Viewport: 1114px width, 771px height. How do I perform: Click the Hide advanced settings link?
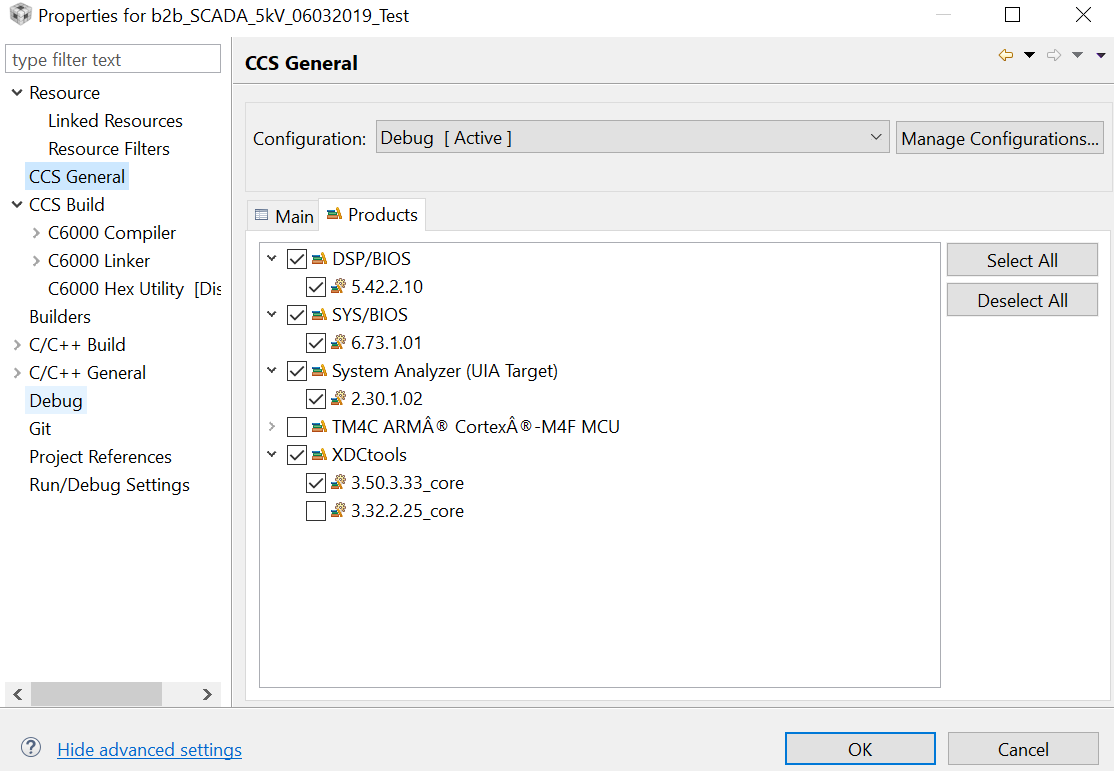(x=149, y=749)
